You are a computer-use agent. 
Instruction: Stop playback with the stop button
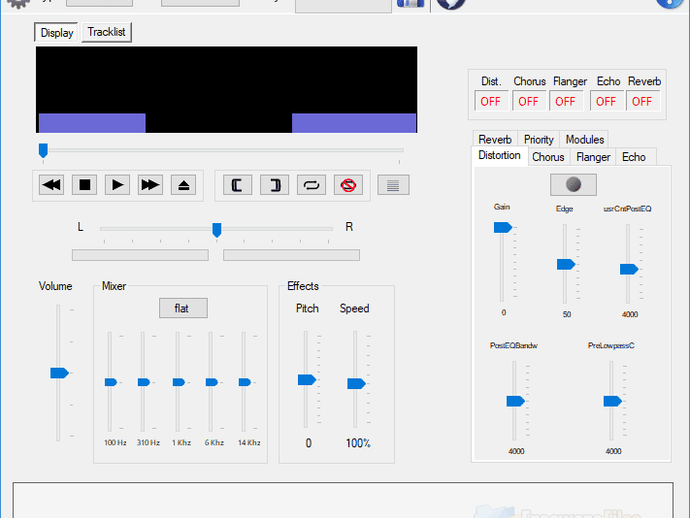pos(84,185)
